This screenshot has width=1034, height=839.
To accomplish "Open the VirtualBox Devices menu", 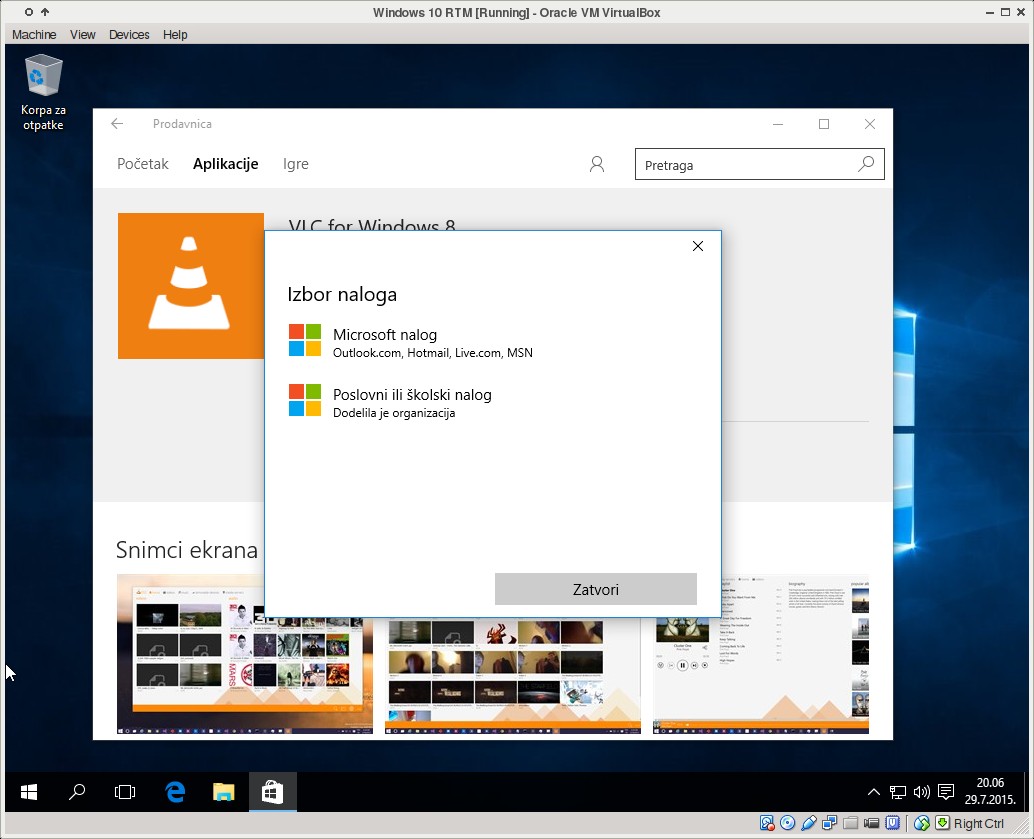I will click(129, 34).
